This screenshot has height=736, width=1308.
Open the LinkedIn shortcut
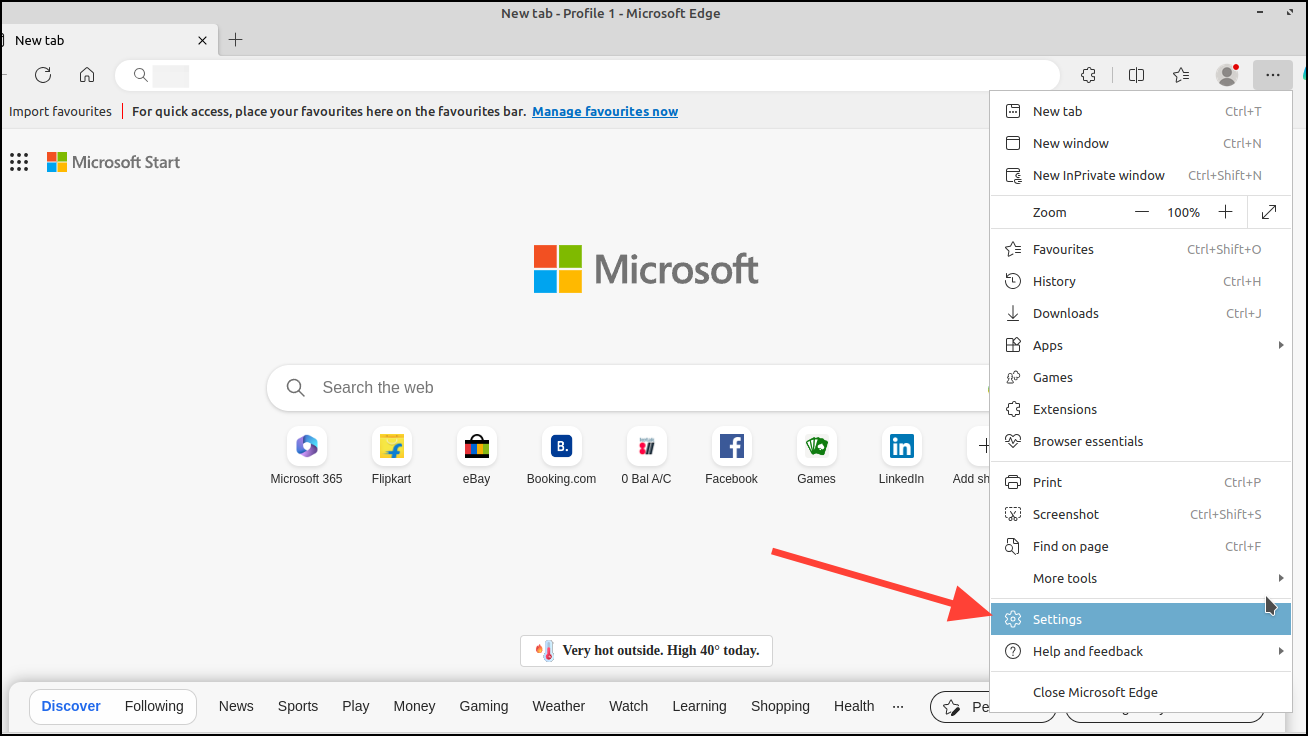point(901,446)
